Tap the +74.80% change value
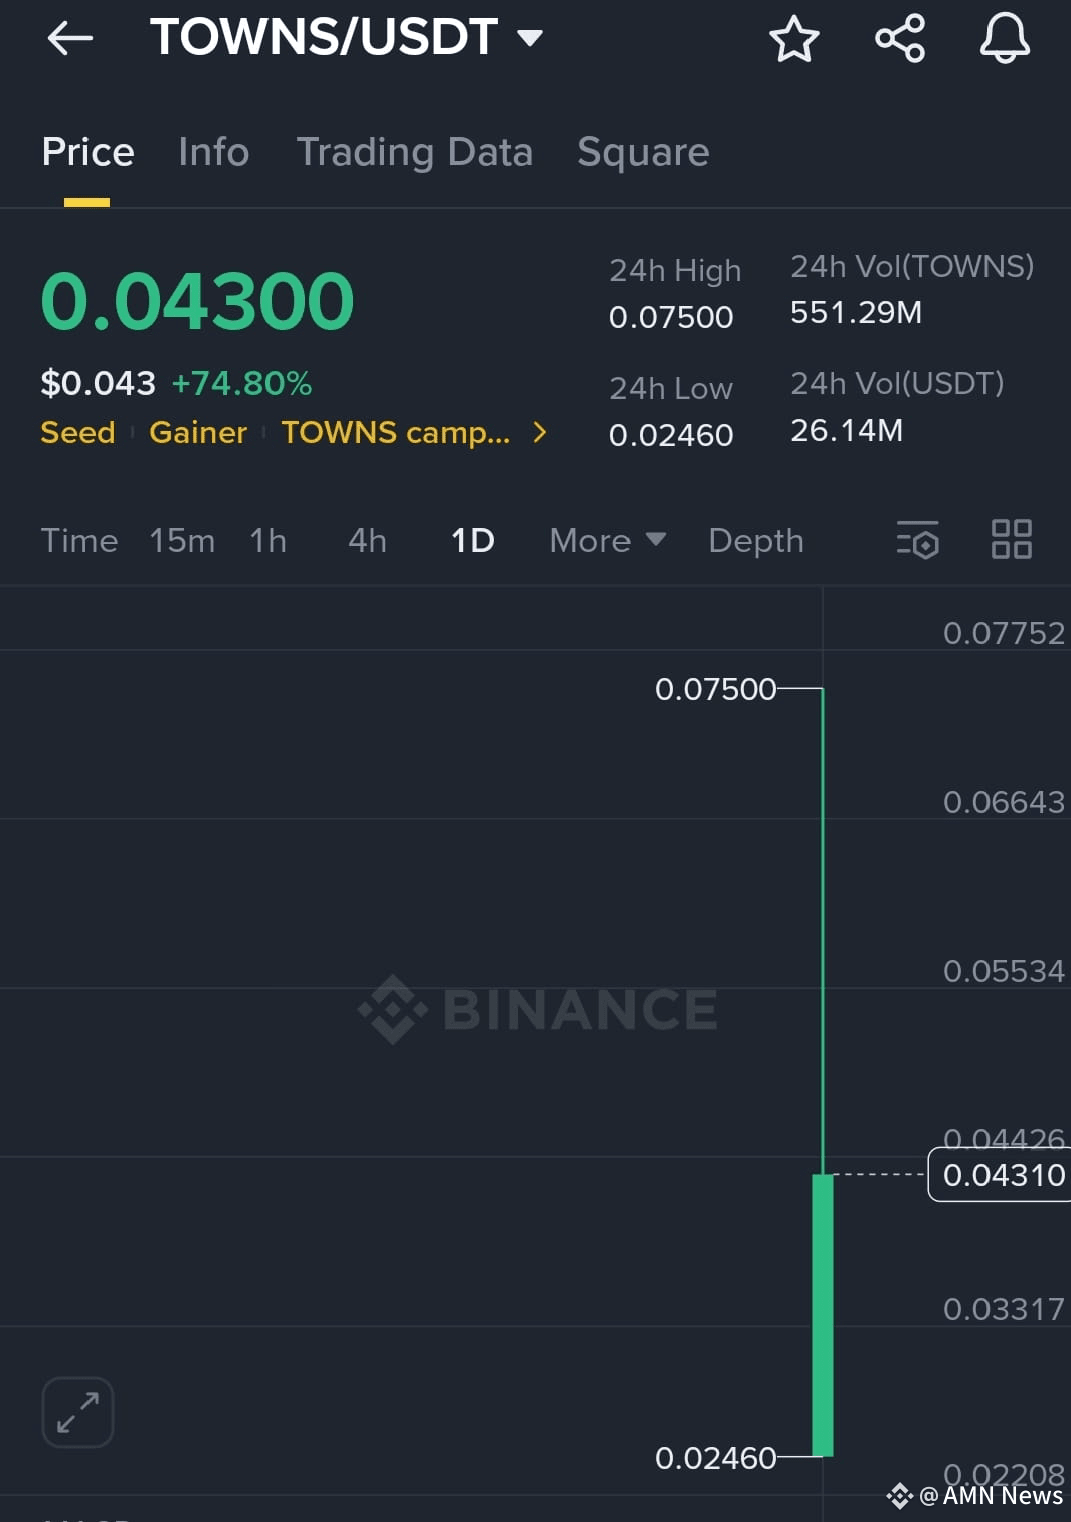 click(242, 383)
